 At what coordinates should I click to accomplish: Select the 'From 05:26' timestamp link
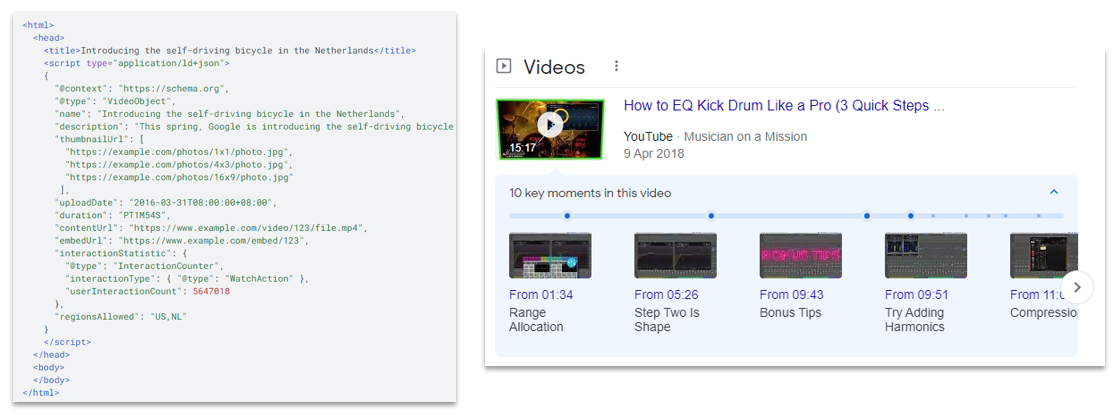coord(666,295)
